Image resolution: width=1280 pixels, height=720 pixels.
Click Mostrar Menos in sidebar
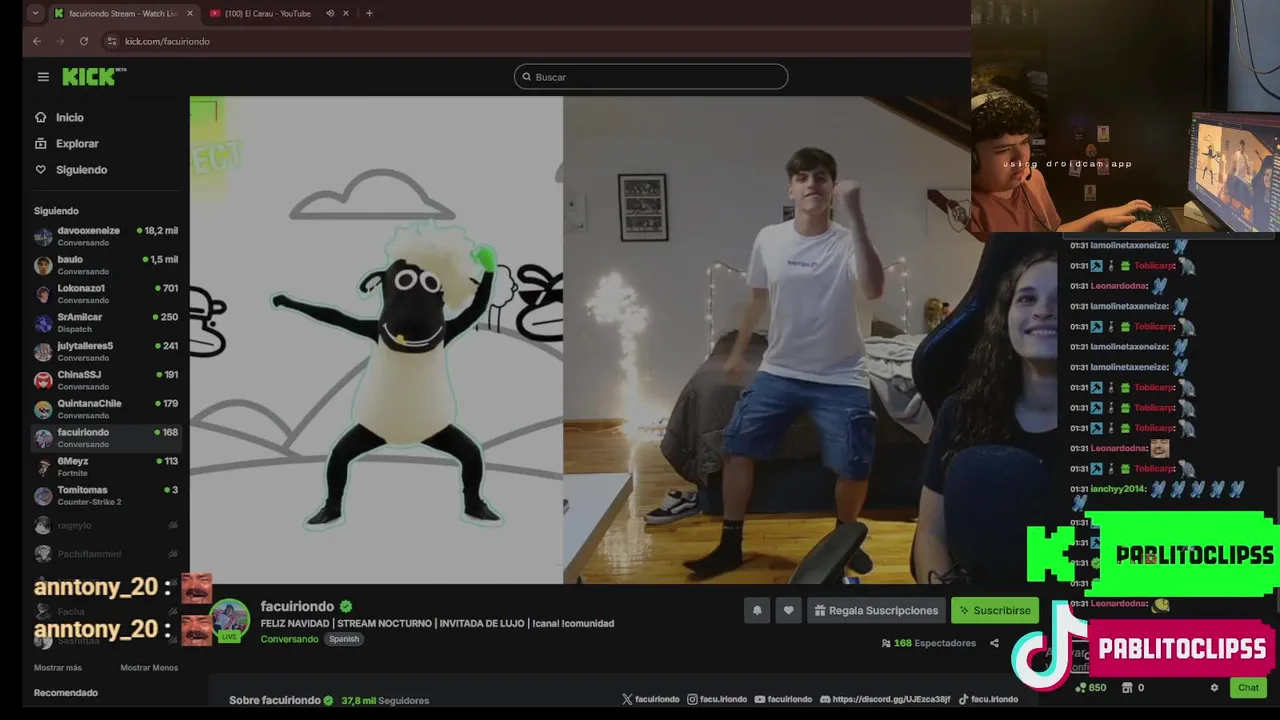[149, 668]
